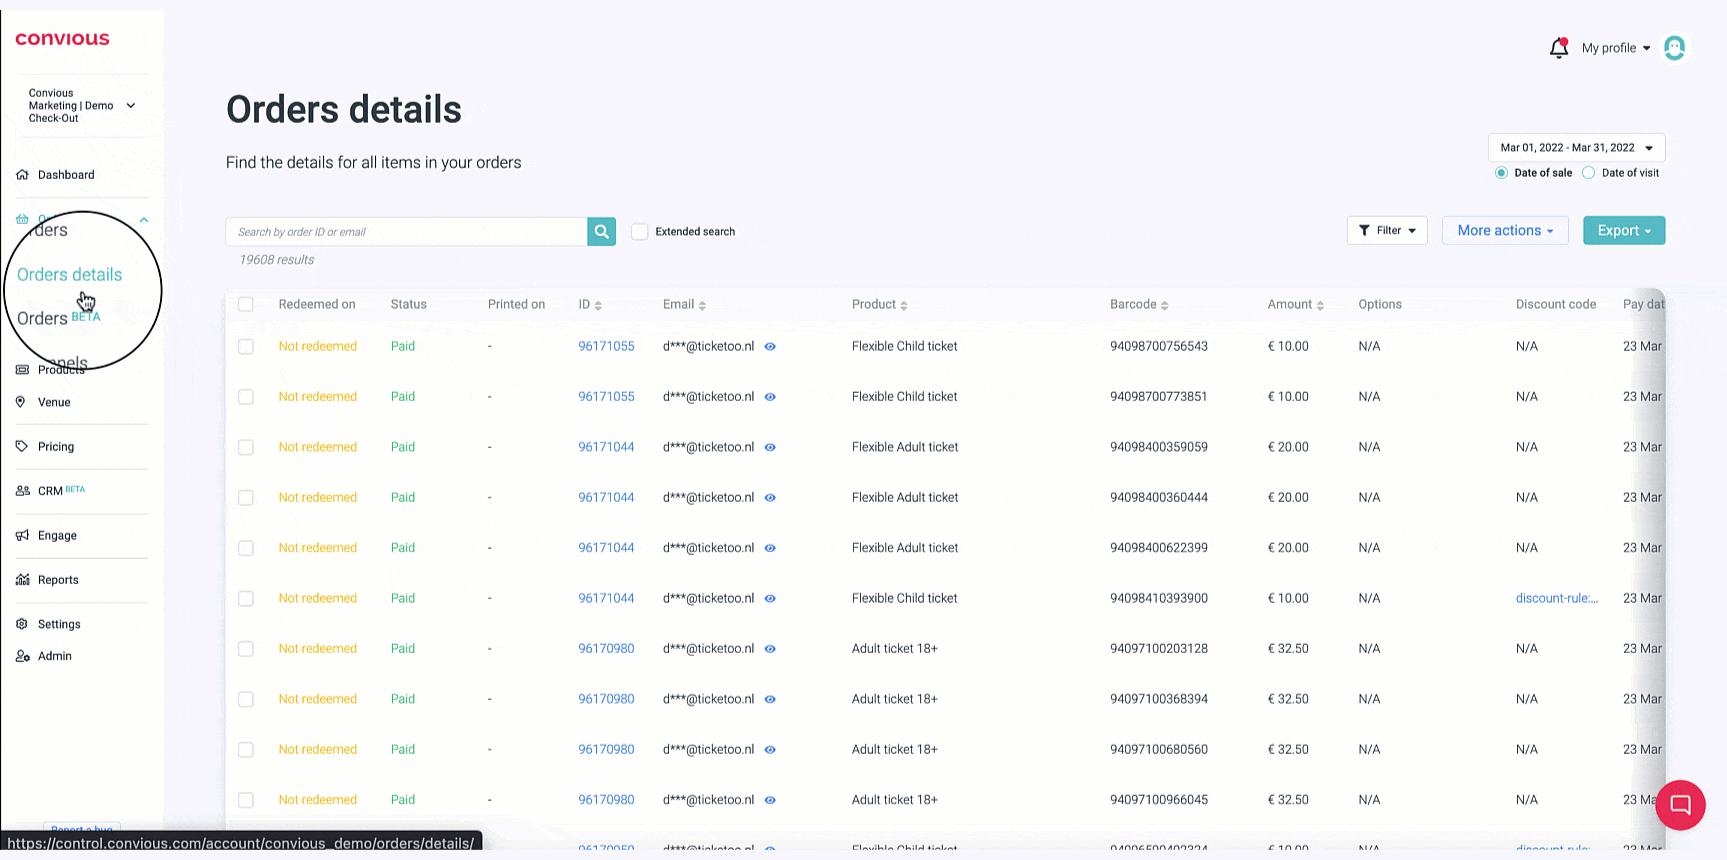Expand the More actions menu
This screenshot has width=1727, height=860.
pos(1505,231)
